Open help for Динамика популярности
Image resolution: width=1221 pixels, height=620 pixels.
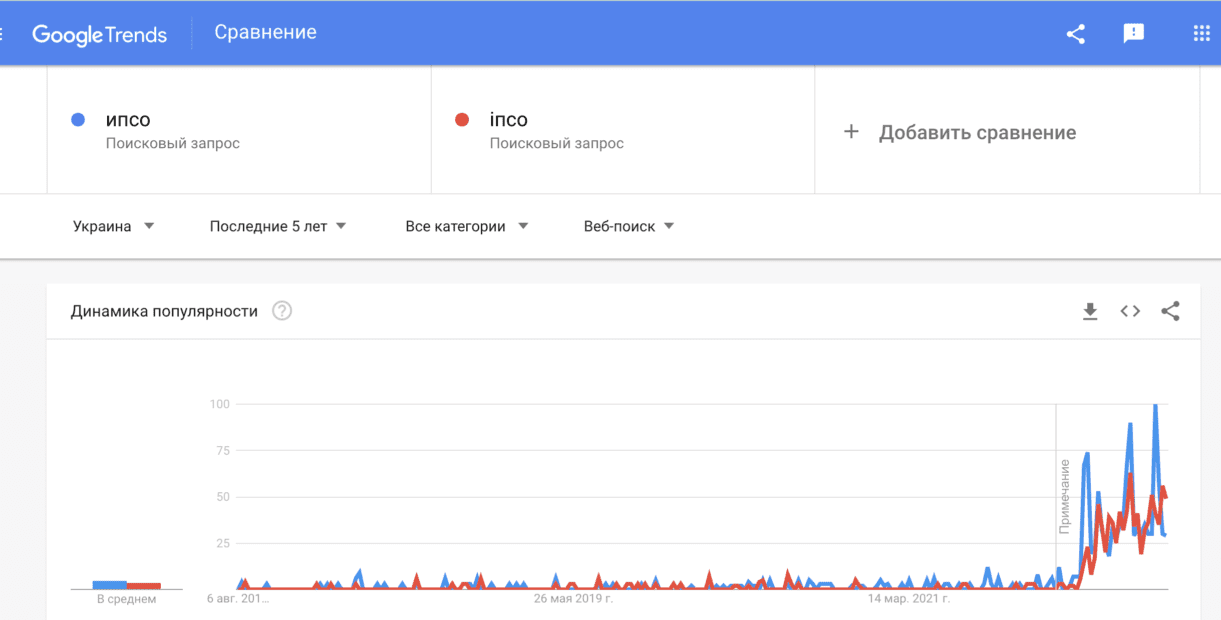tap(282, 311)
